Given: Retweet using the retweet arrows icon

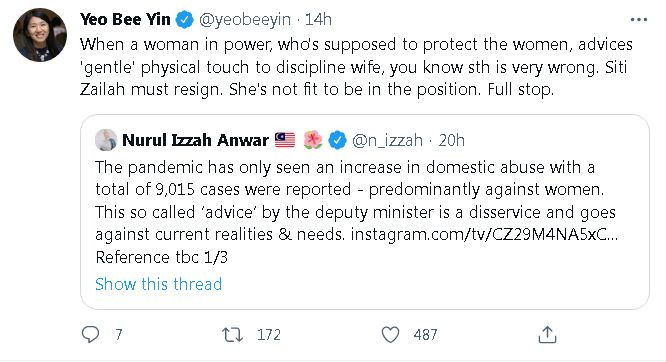Looking at the screenshot, I should point(233,335).
